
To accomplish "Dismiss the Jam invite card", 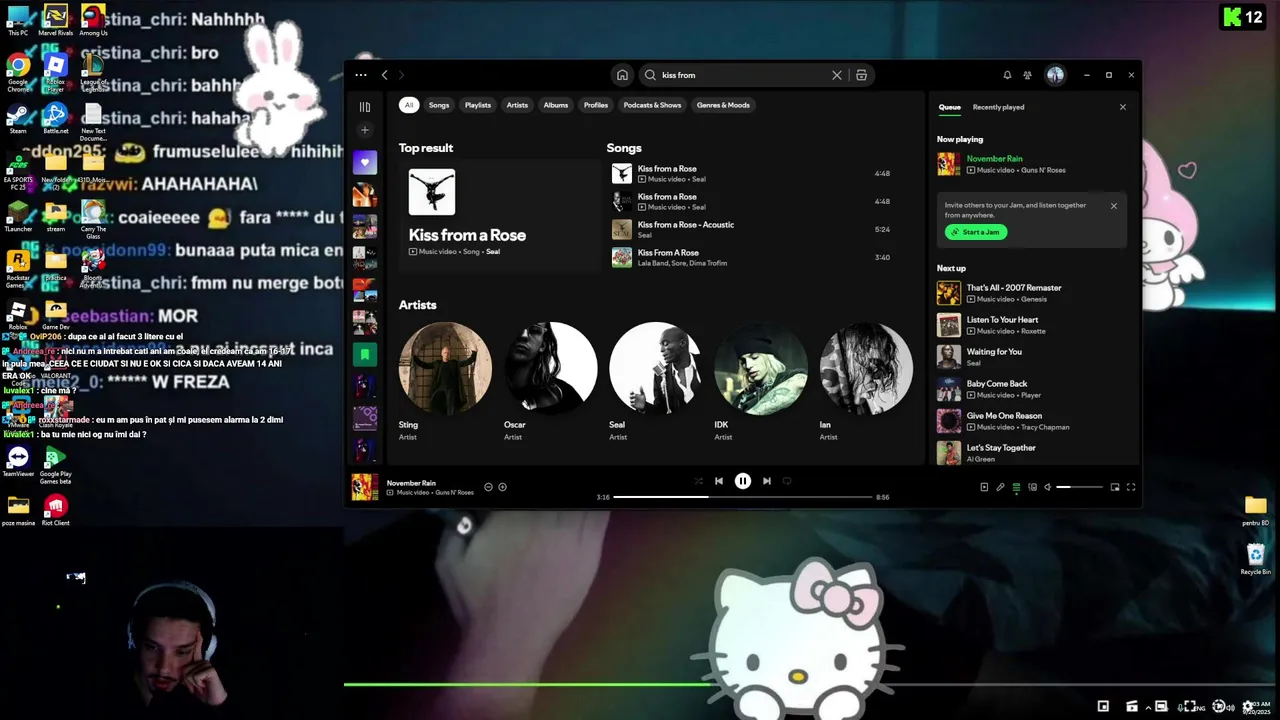I will point(1113,206).
